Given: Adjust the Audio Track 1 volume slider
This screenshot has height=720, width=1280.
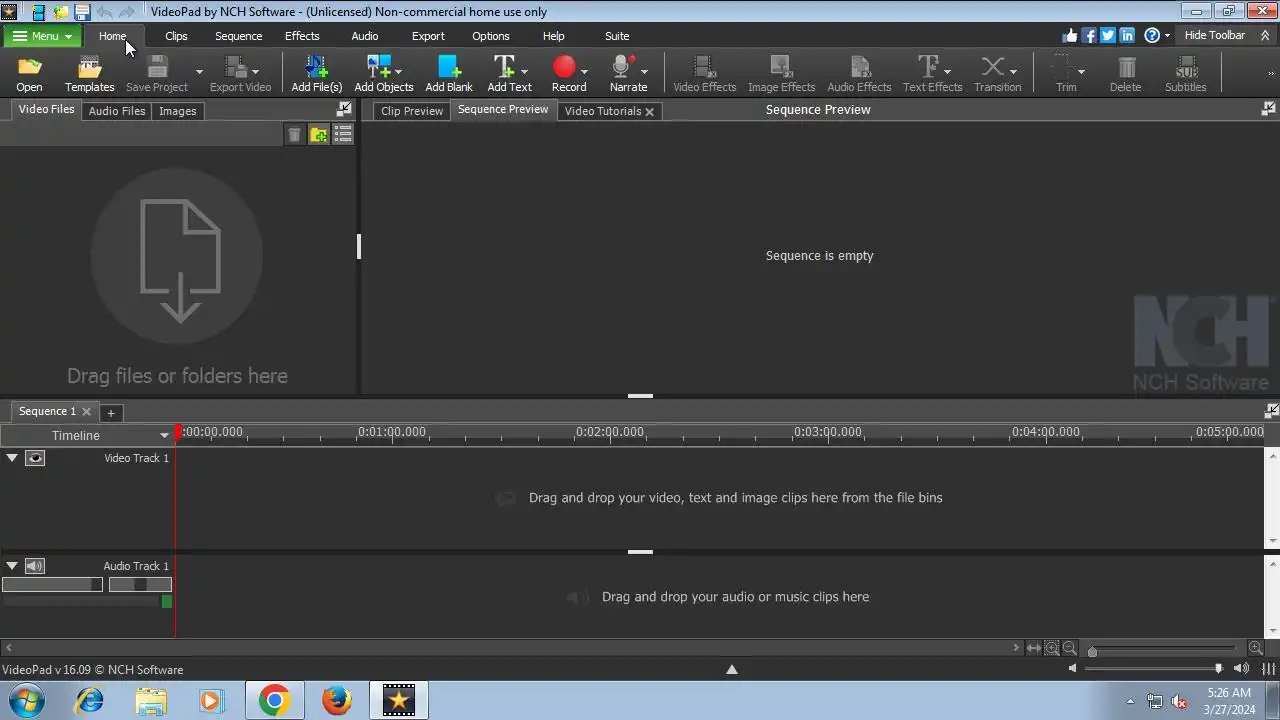Looking at the screenshot, I should tap(52, 584).
